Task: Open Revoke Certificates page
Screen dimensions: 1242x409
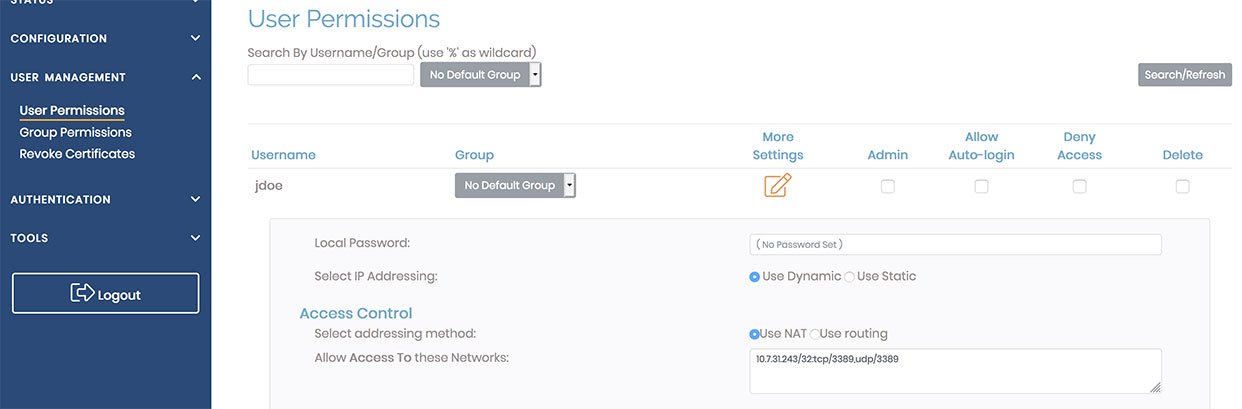Action: (77, 154)
